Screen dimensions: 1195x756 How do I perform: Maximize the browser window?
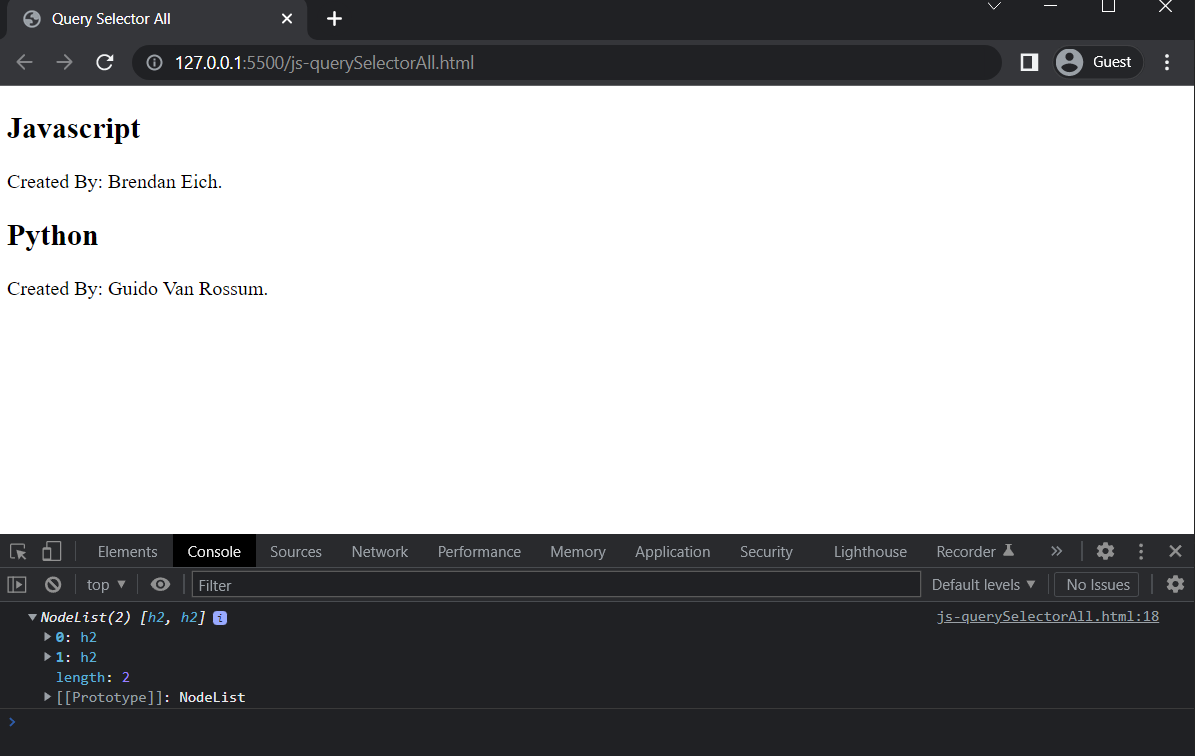pyautogui.click(x=1108, y=7)
